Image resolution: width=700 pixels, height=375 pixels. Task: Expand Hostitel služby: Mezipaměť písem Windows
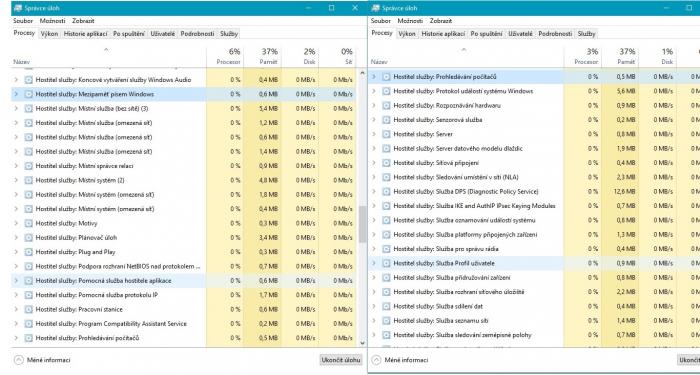coord(16,94)
